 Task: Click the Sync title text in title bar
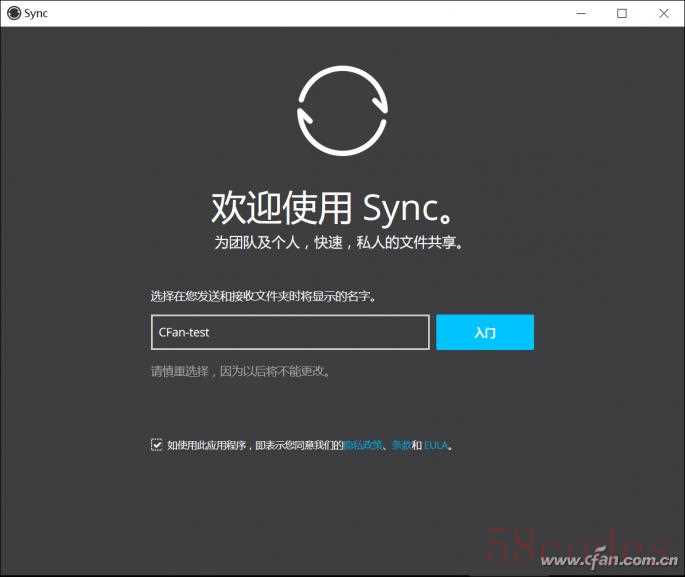(36, 13)
